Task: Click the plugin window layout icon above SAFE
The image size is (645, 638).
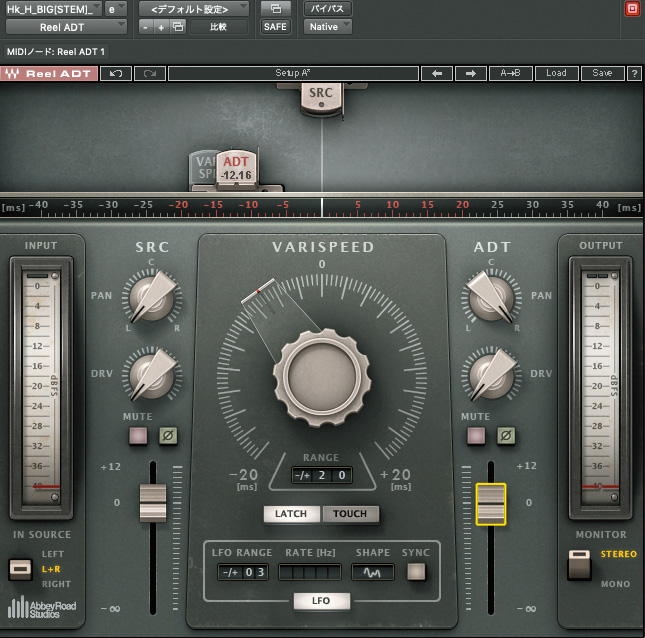Action: tap(276, 9)
